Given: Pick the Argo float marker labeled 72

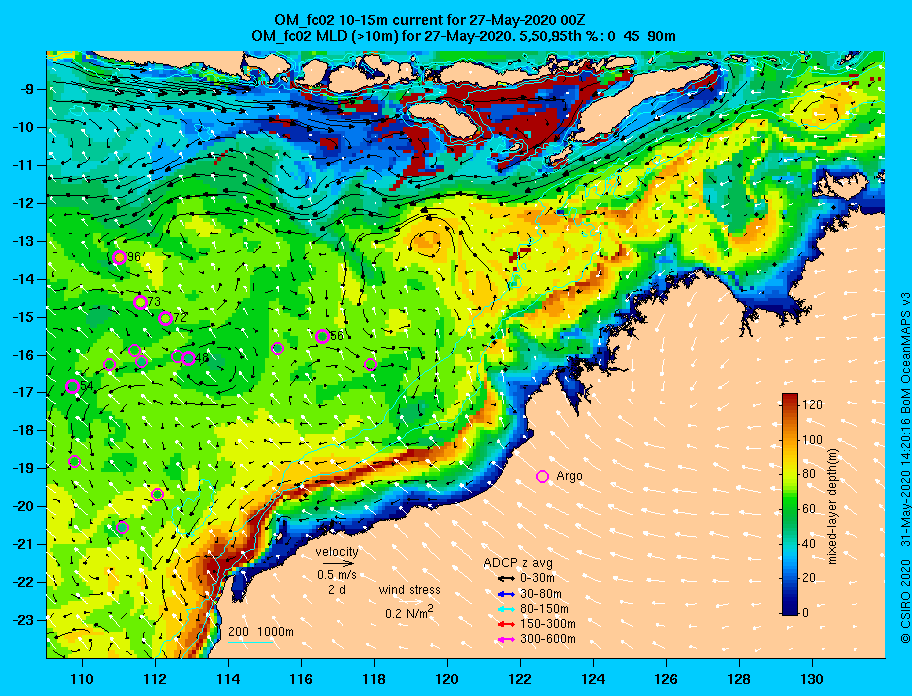Looking at the screenshot, I should pyautogui.click(x=165, y=318).
